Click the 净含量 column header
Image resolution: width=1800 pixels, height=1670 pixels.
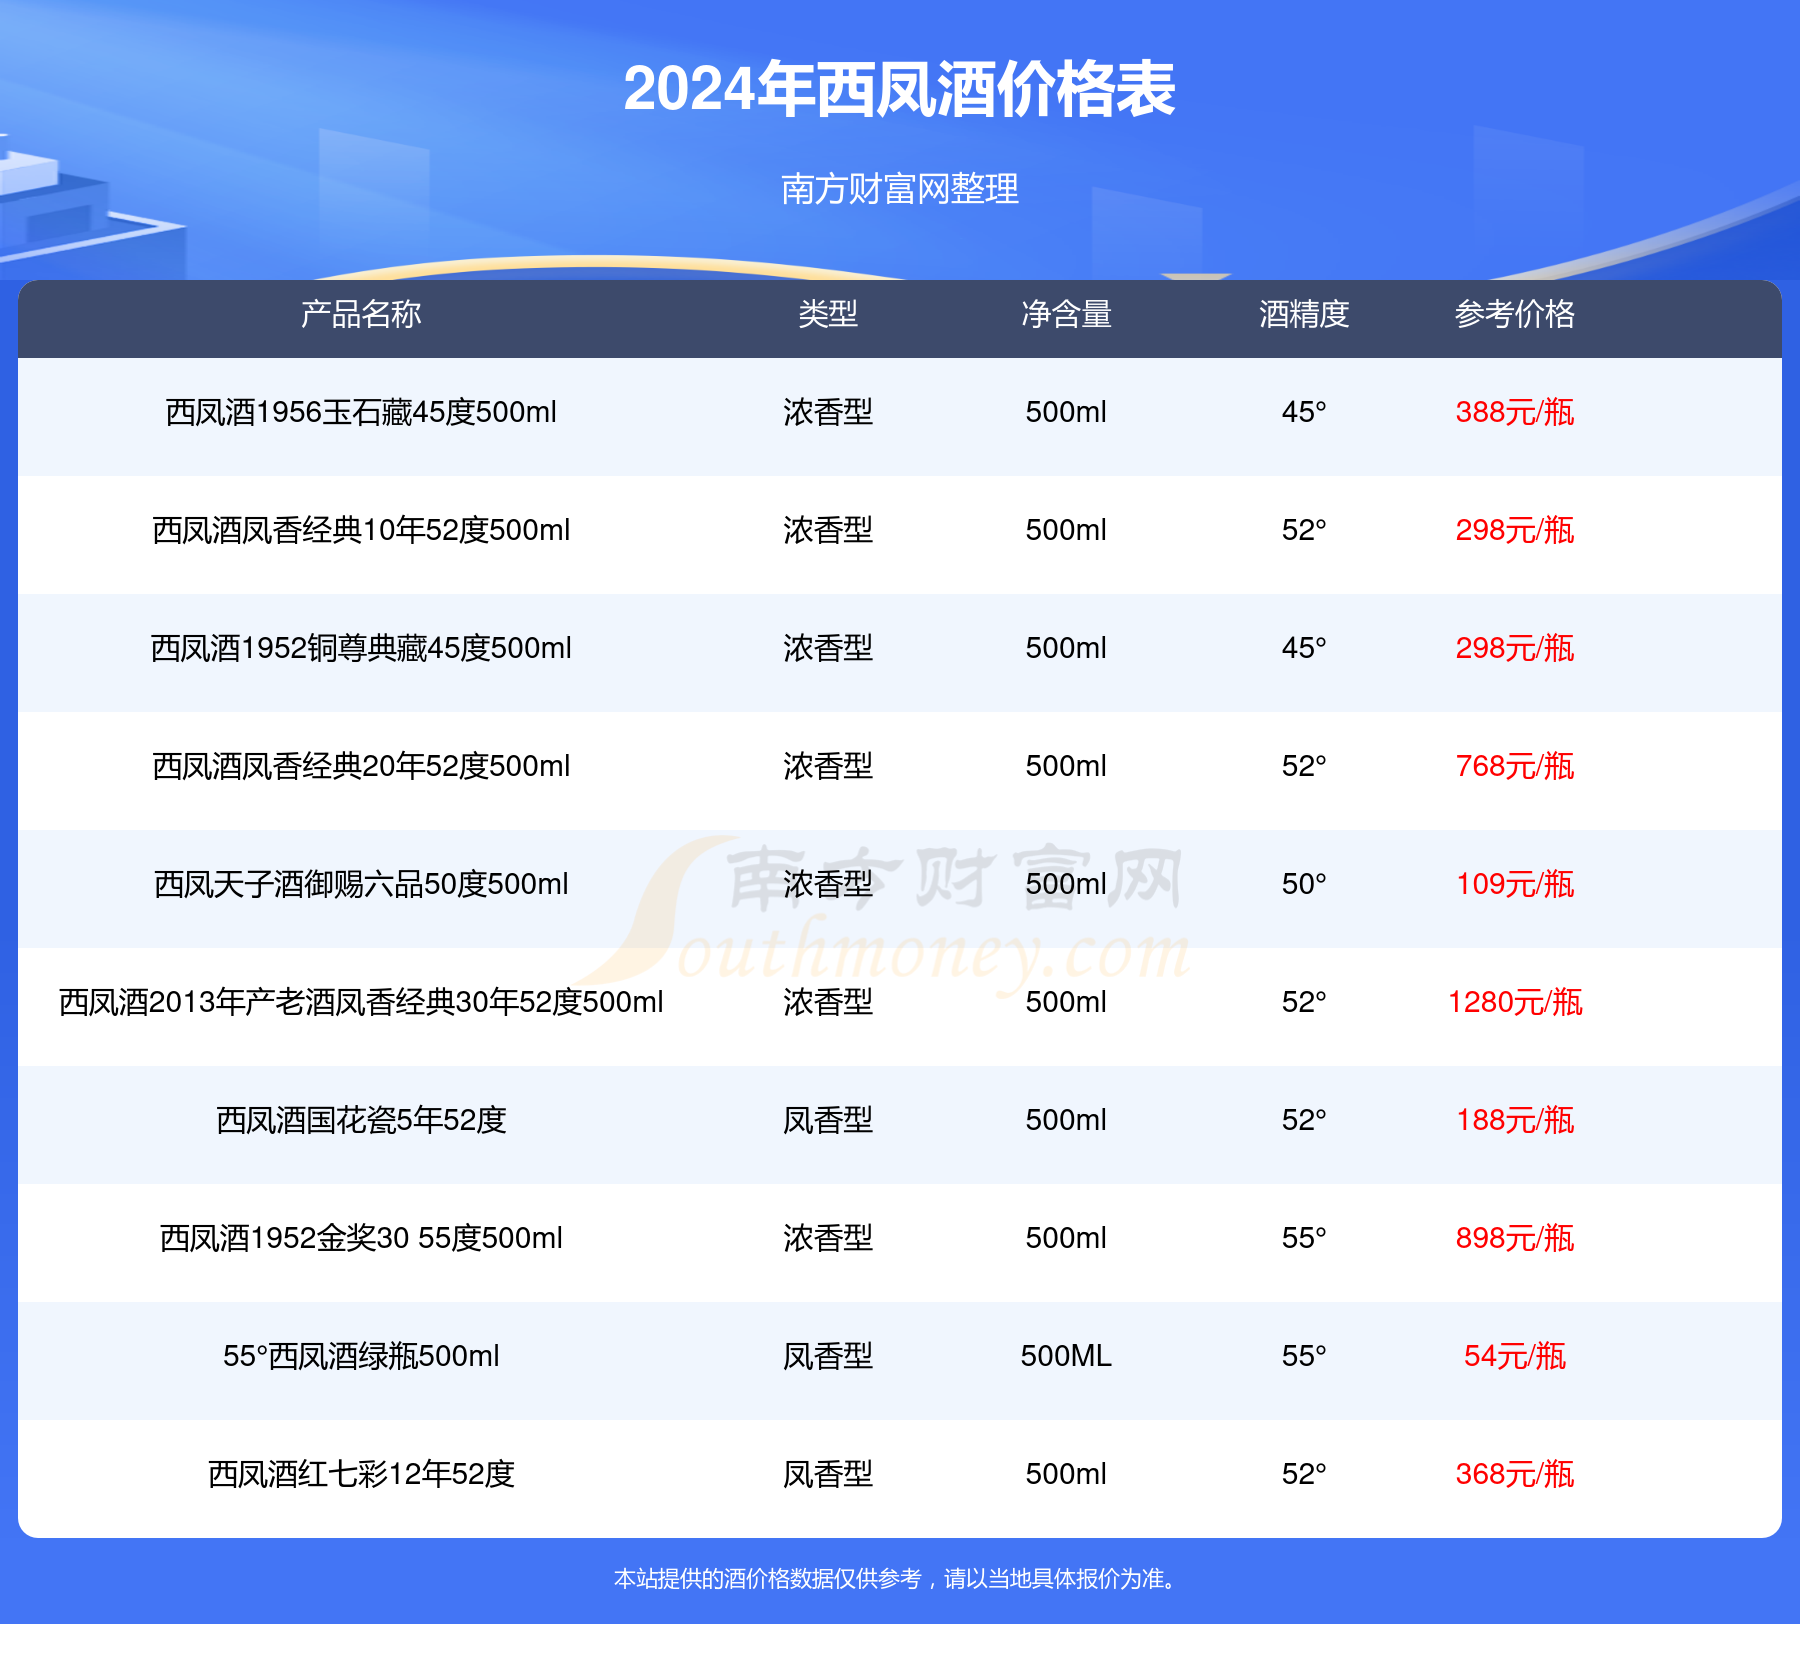coord(1066,314)
